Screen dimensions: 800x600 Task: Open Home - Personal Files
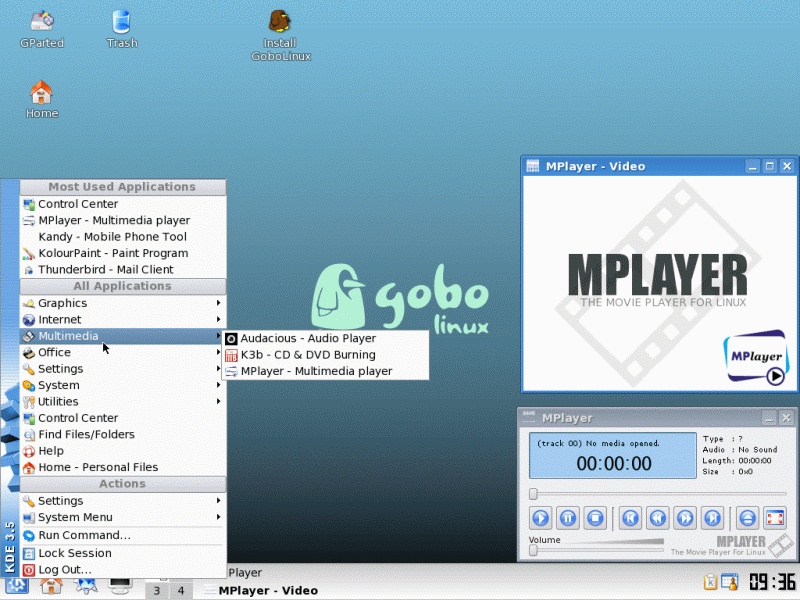click(123, 467)
